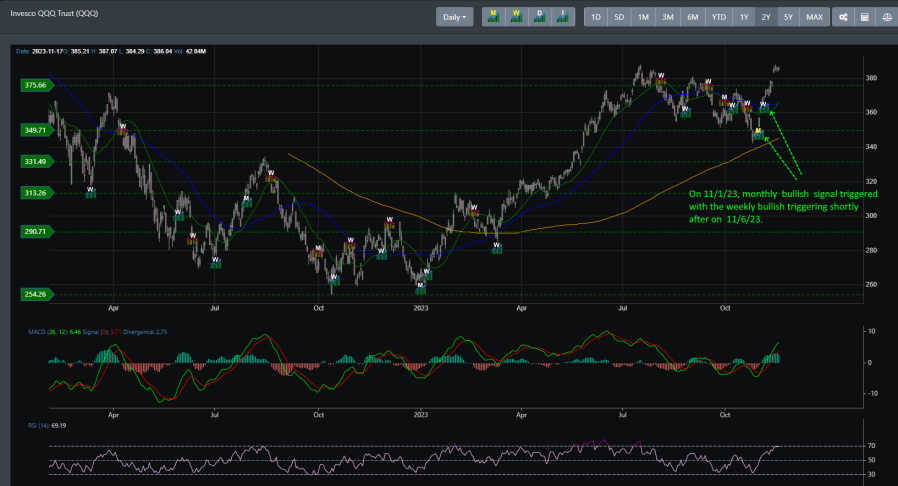Click the 254.26 price level tag
898x486 pixels.
(36, 294)
